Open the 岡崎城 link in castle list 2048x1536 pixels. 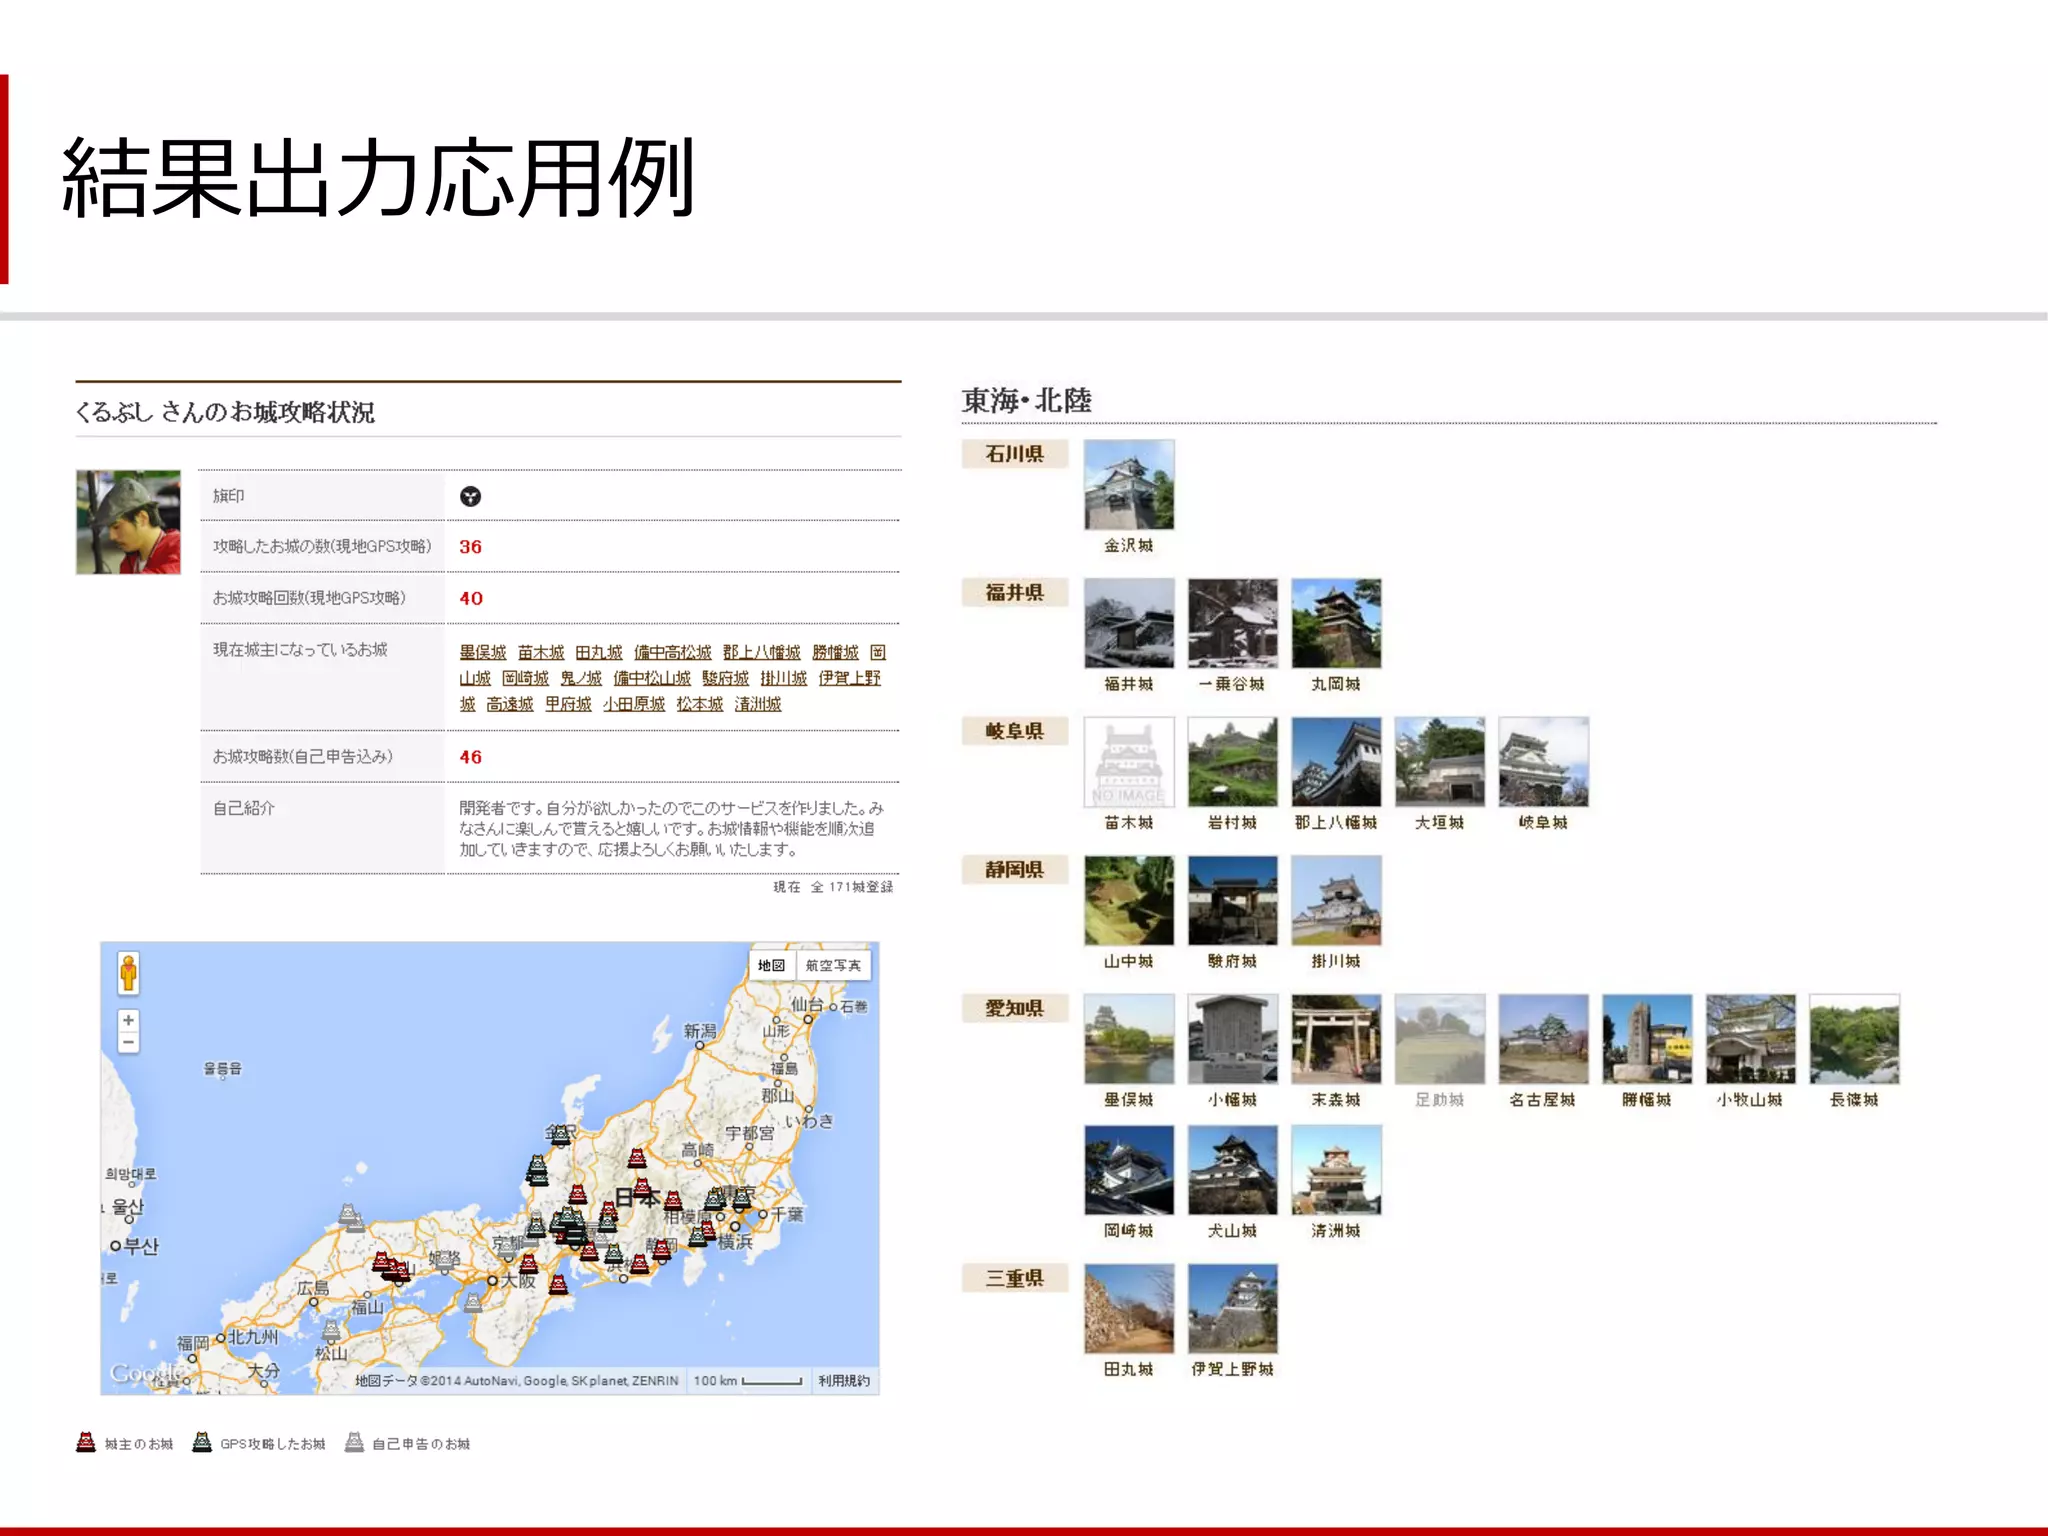526,678
